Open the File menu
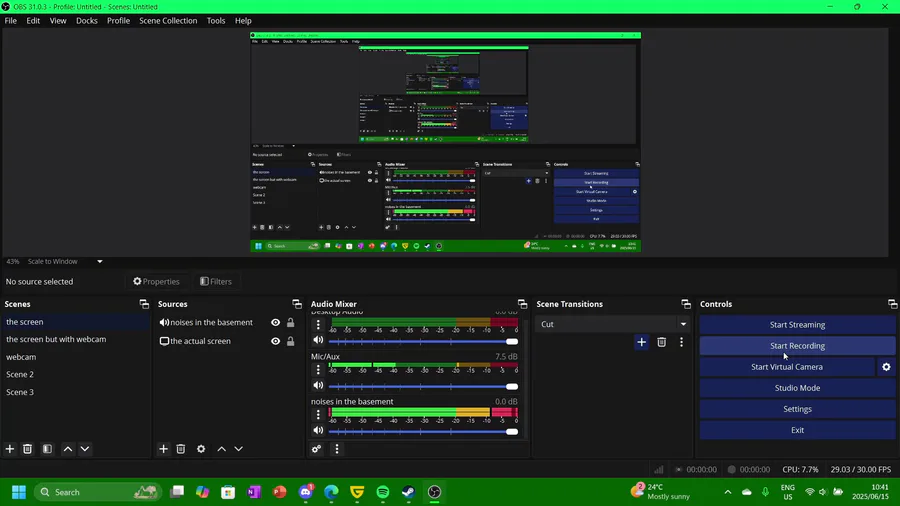This screenshot has height=506, width=900. pos(11,21)
